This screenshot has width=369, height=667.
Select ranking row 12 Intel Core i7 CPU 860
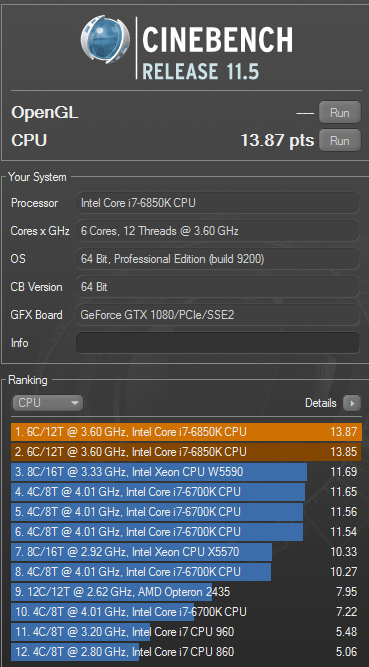tap(186, 652)
